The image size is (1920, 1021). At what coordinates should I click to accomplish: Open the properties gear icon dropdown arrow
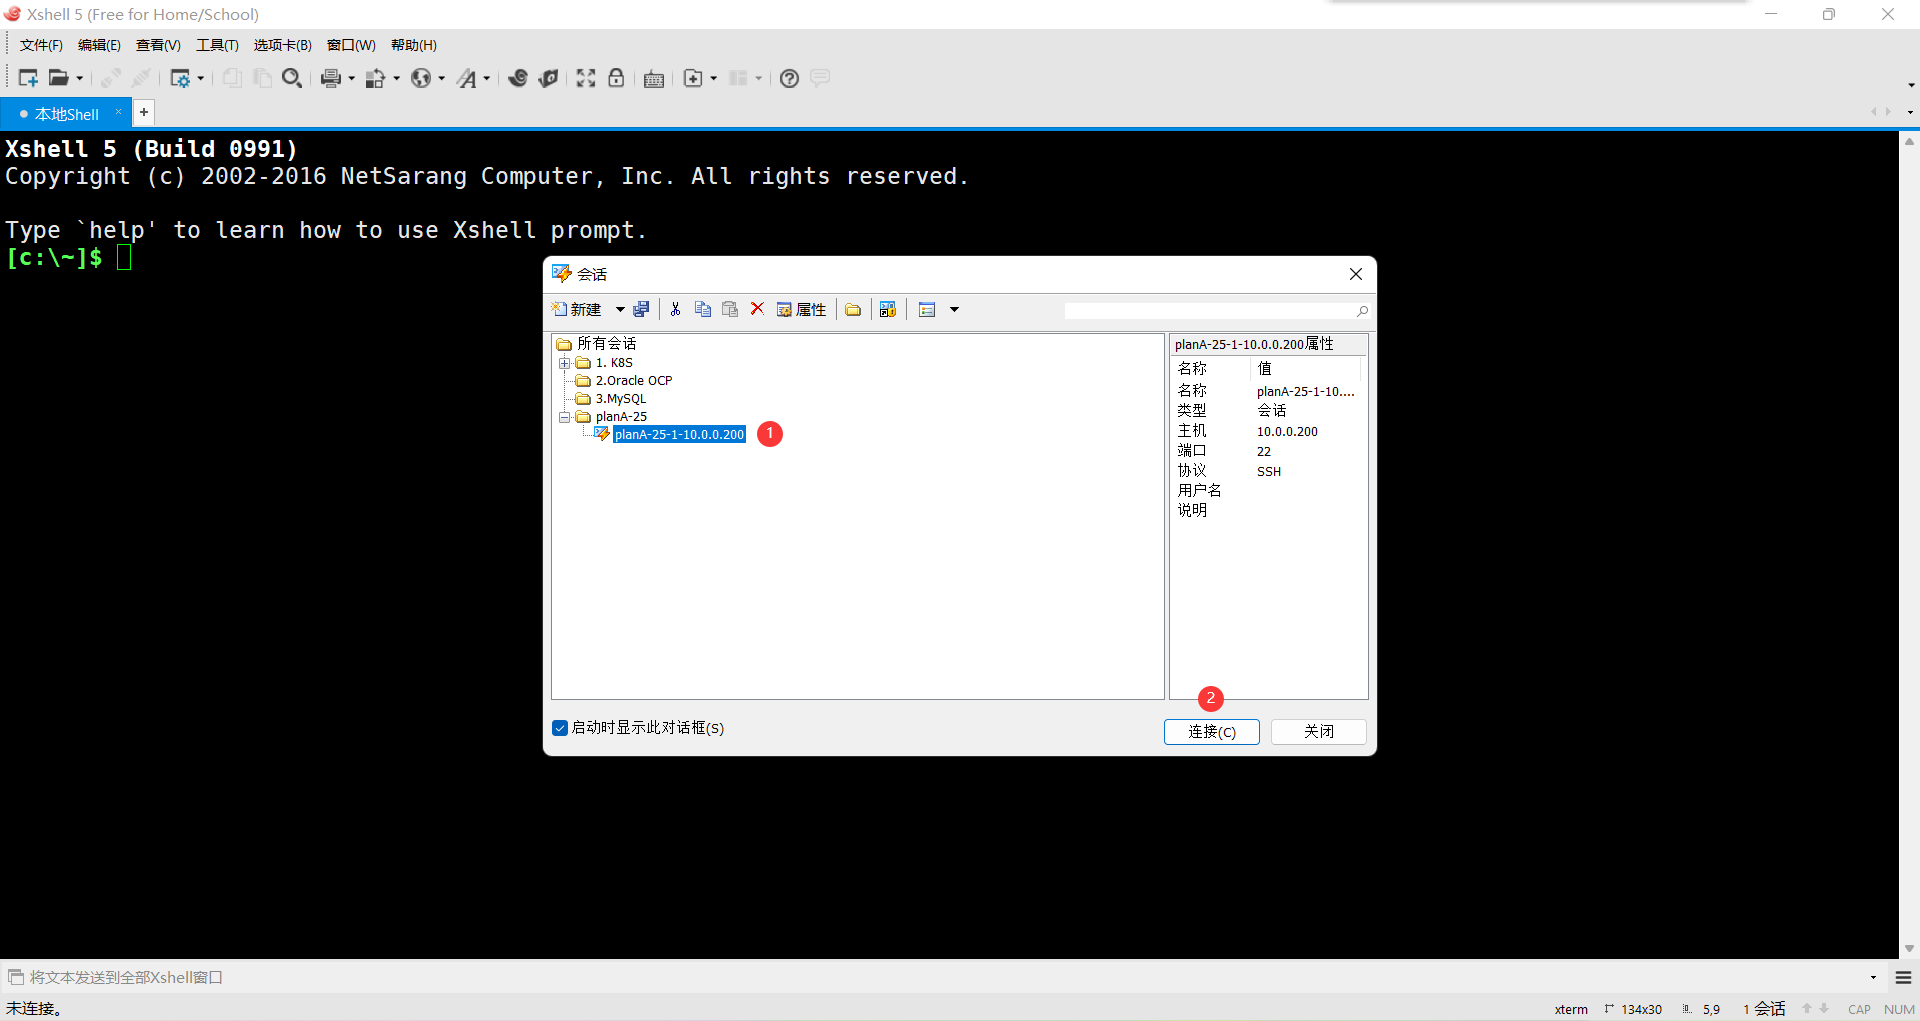[201, 78]
